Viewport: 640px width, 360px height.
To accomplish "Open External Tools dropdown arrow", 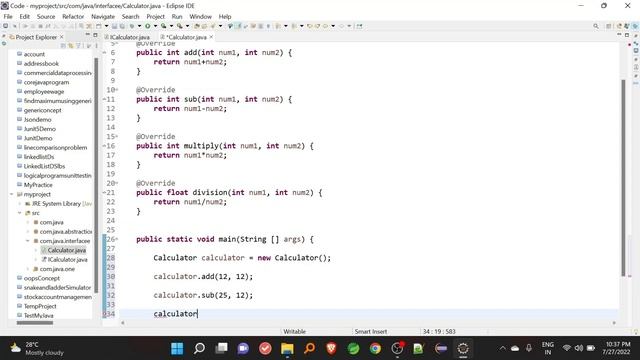I will [187, 26].
